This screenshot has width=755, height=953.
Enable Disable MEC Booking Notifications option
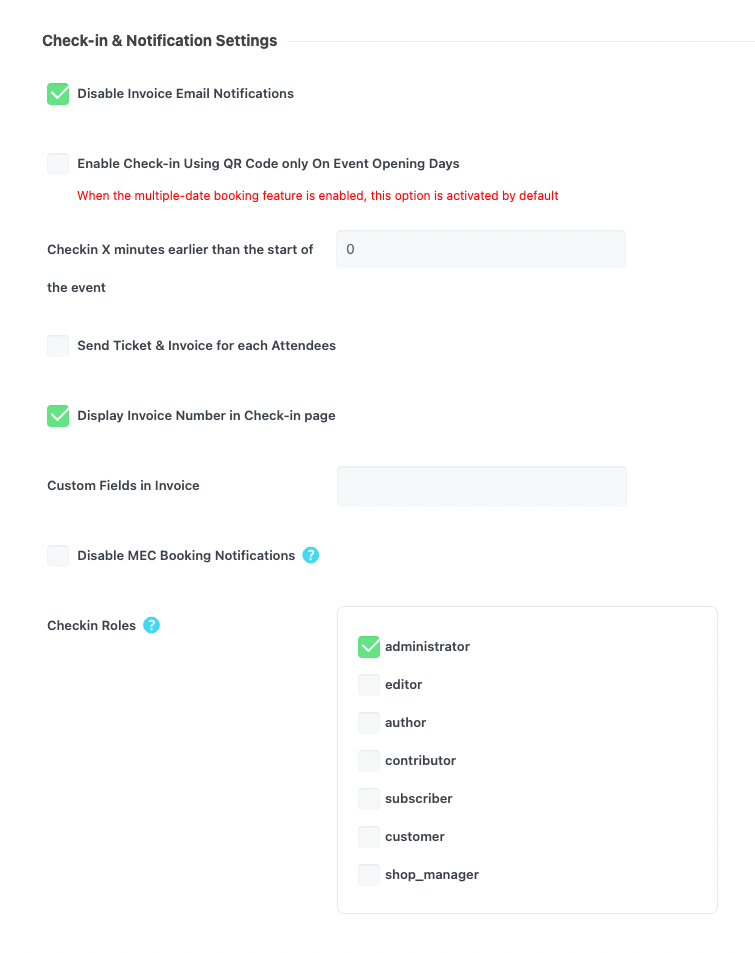[57, 555]
